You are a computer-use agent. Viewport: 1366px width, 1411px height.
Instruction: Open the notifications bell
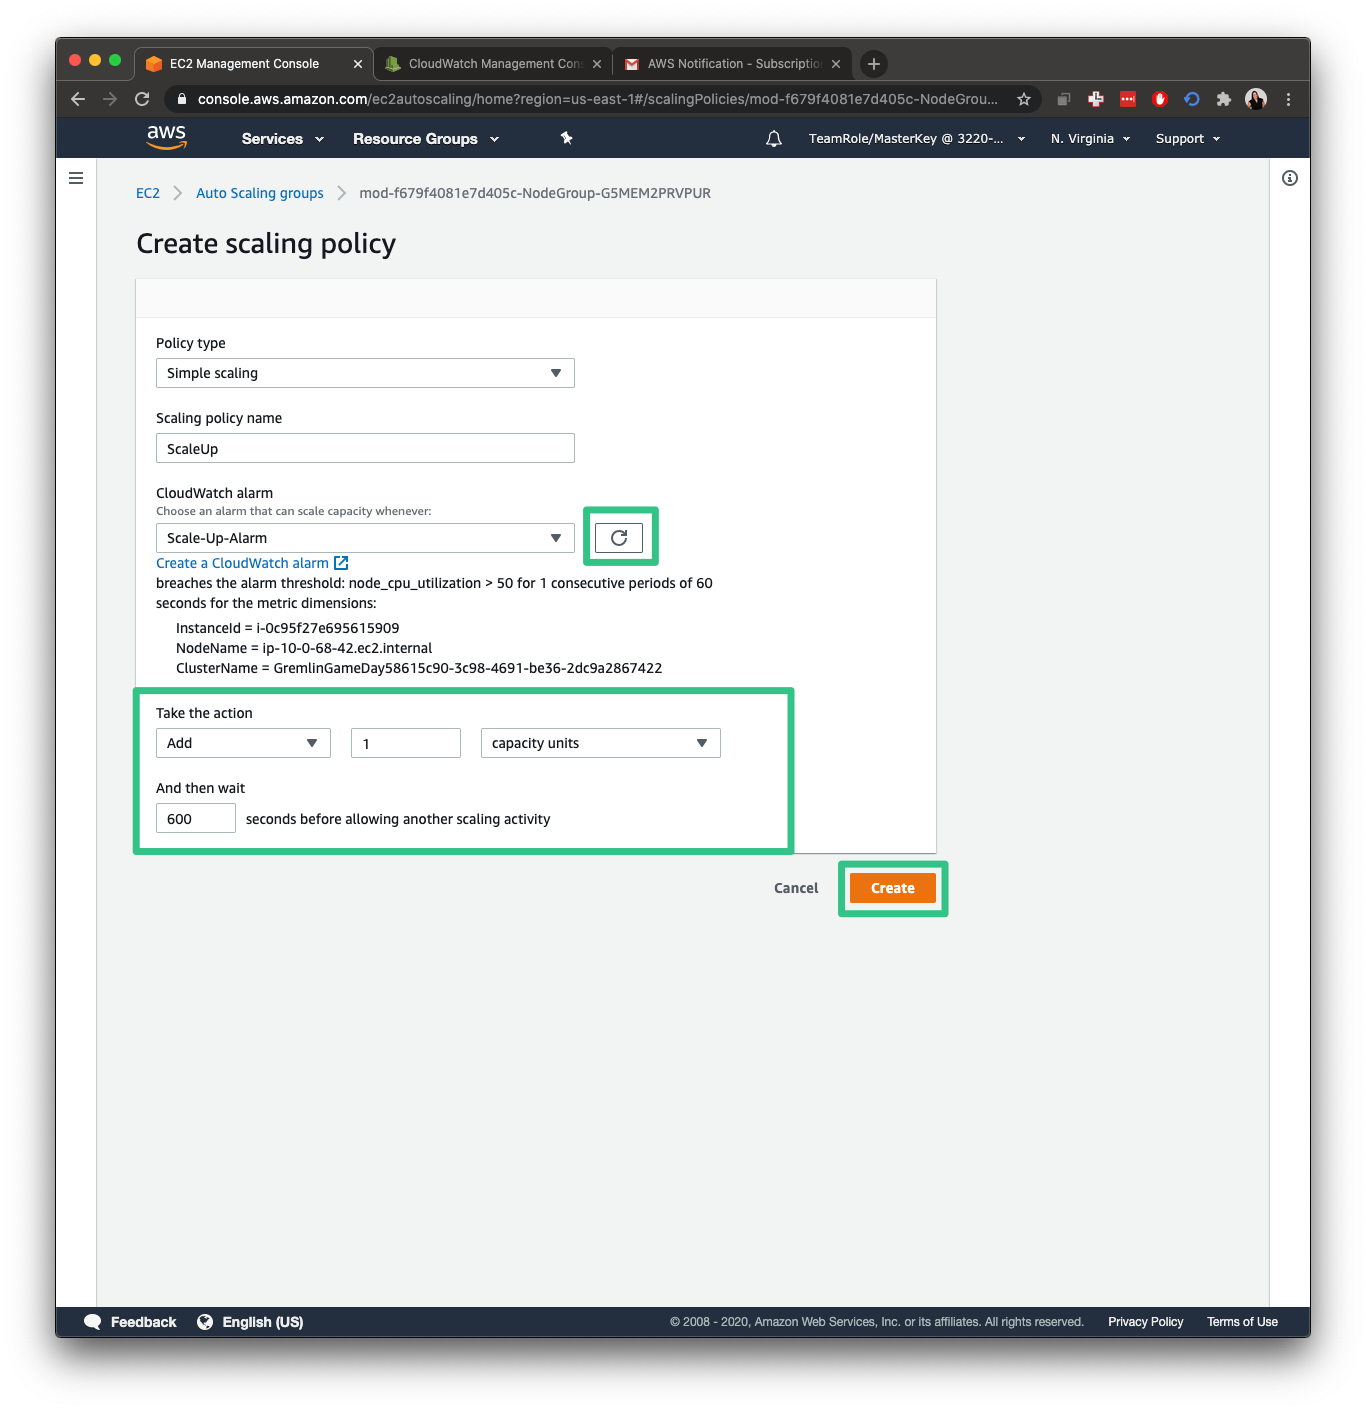tap(774, 139)
